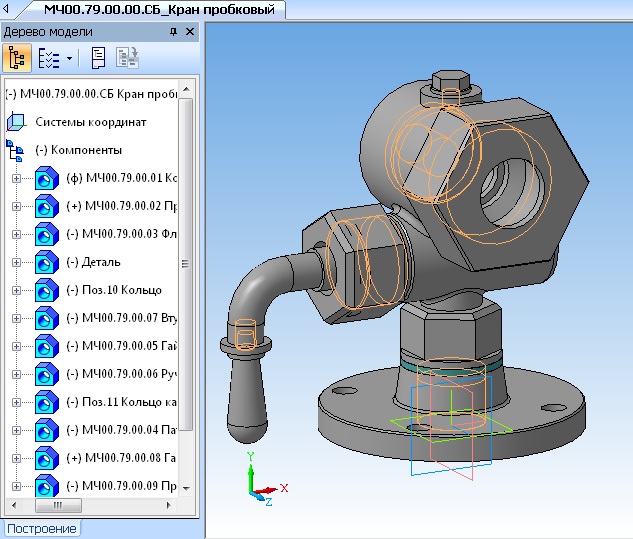Pin the Дерево модели panel
Viewport: 633px width, 539px height.
[171, 32]
